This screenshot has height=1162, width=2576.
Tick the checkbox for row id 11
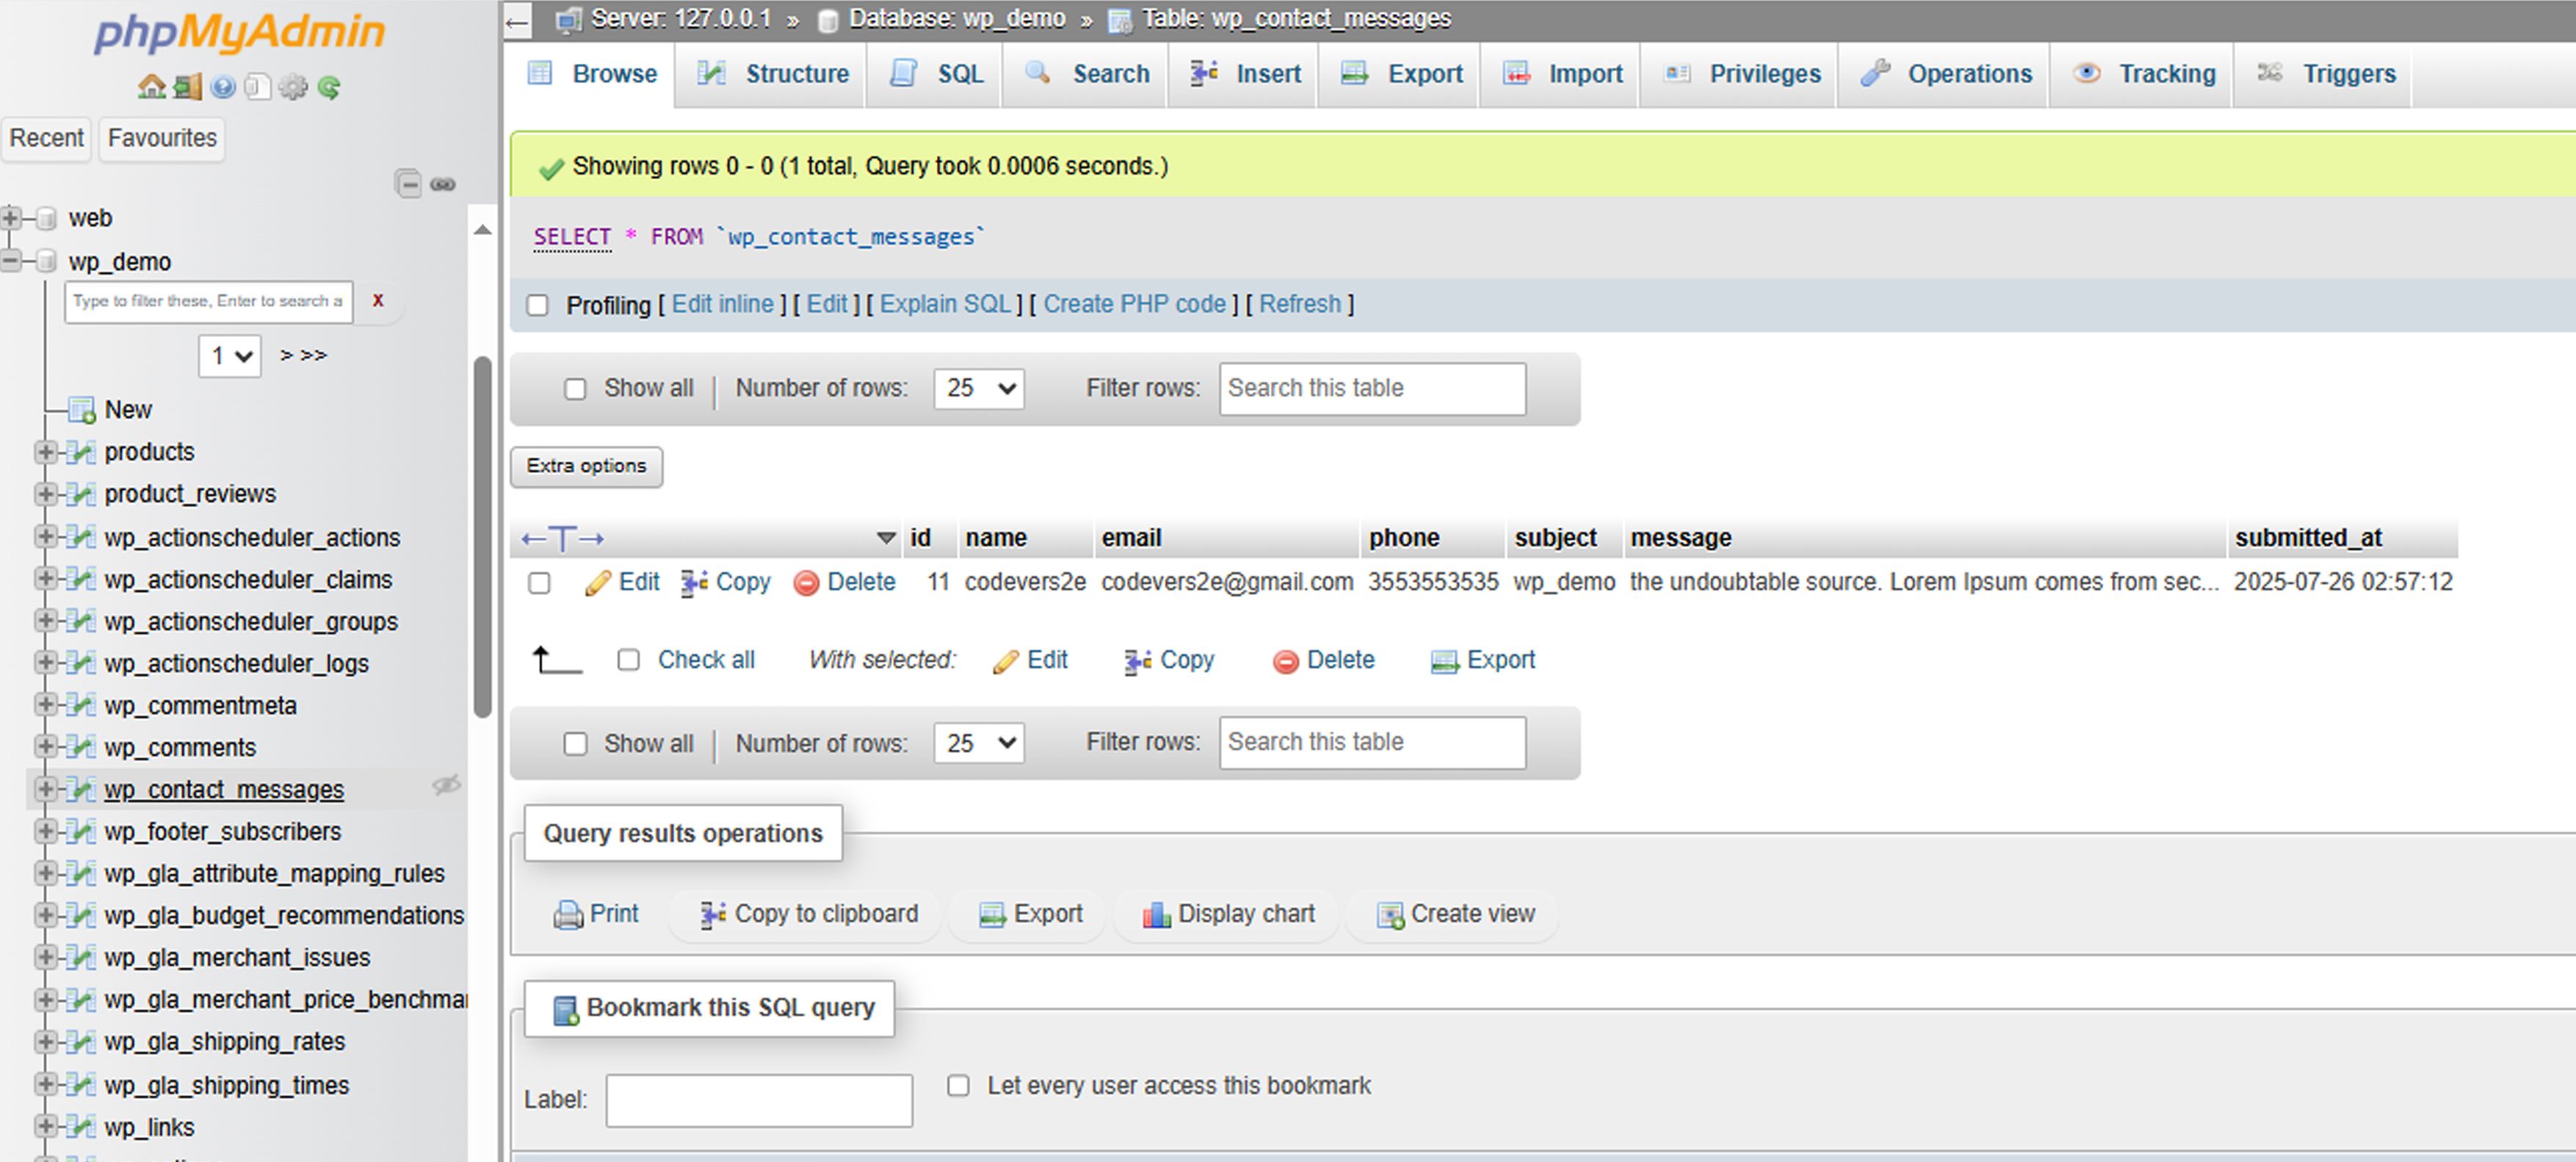tap(539, 582)
